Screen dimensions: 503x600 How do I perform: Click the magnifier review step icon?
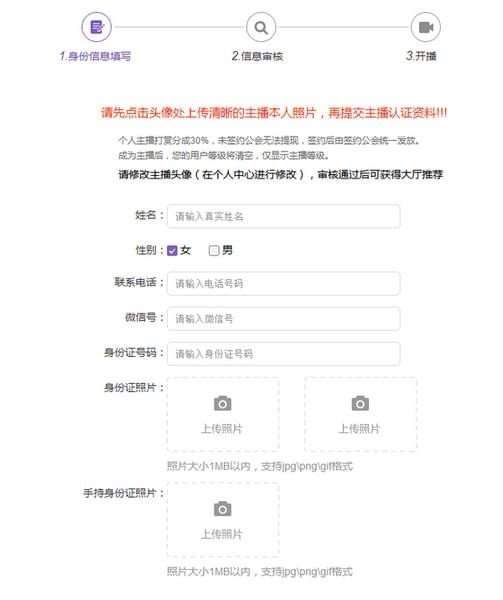261,28
